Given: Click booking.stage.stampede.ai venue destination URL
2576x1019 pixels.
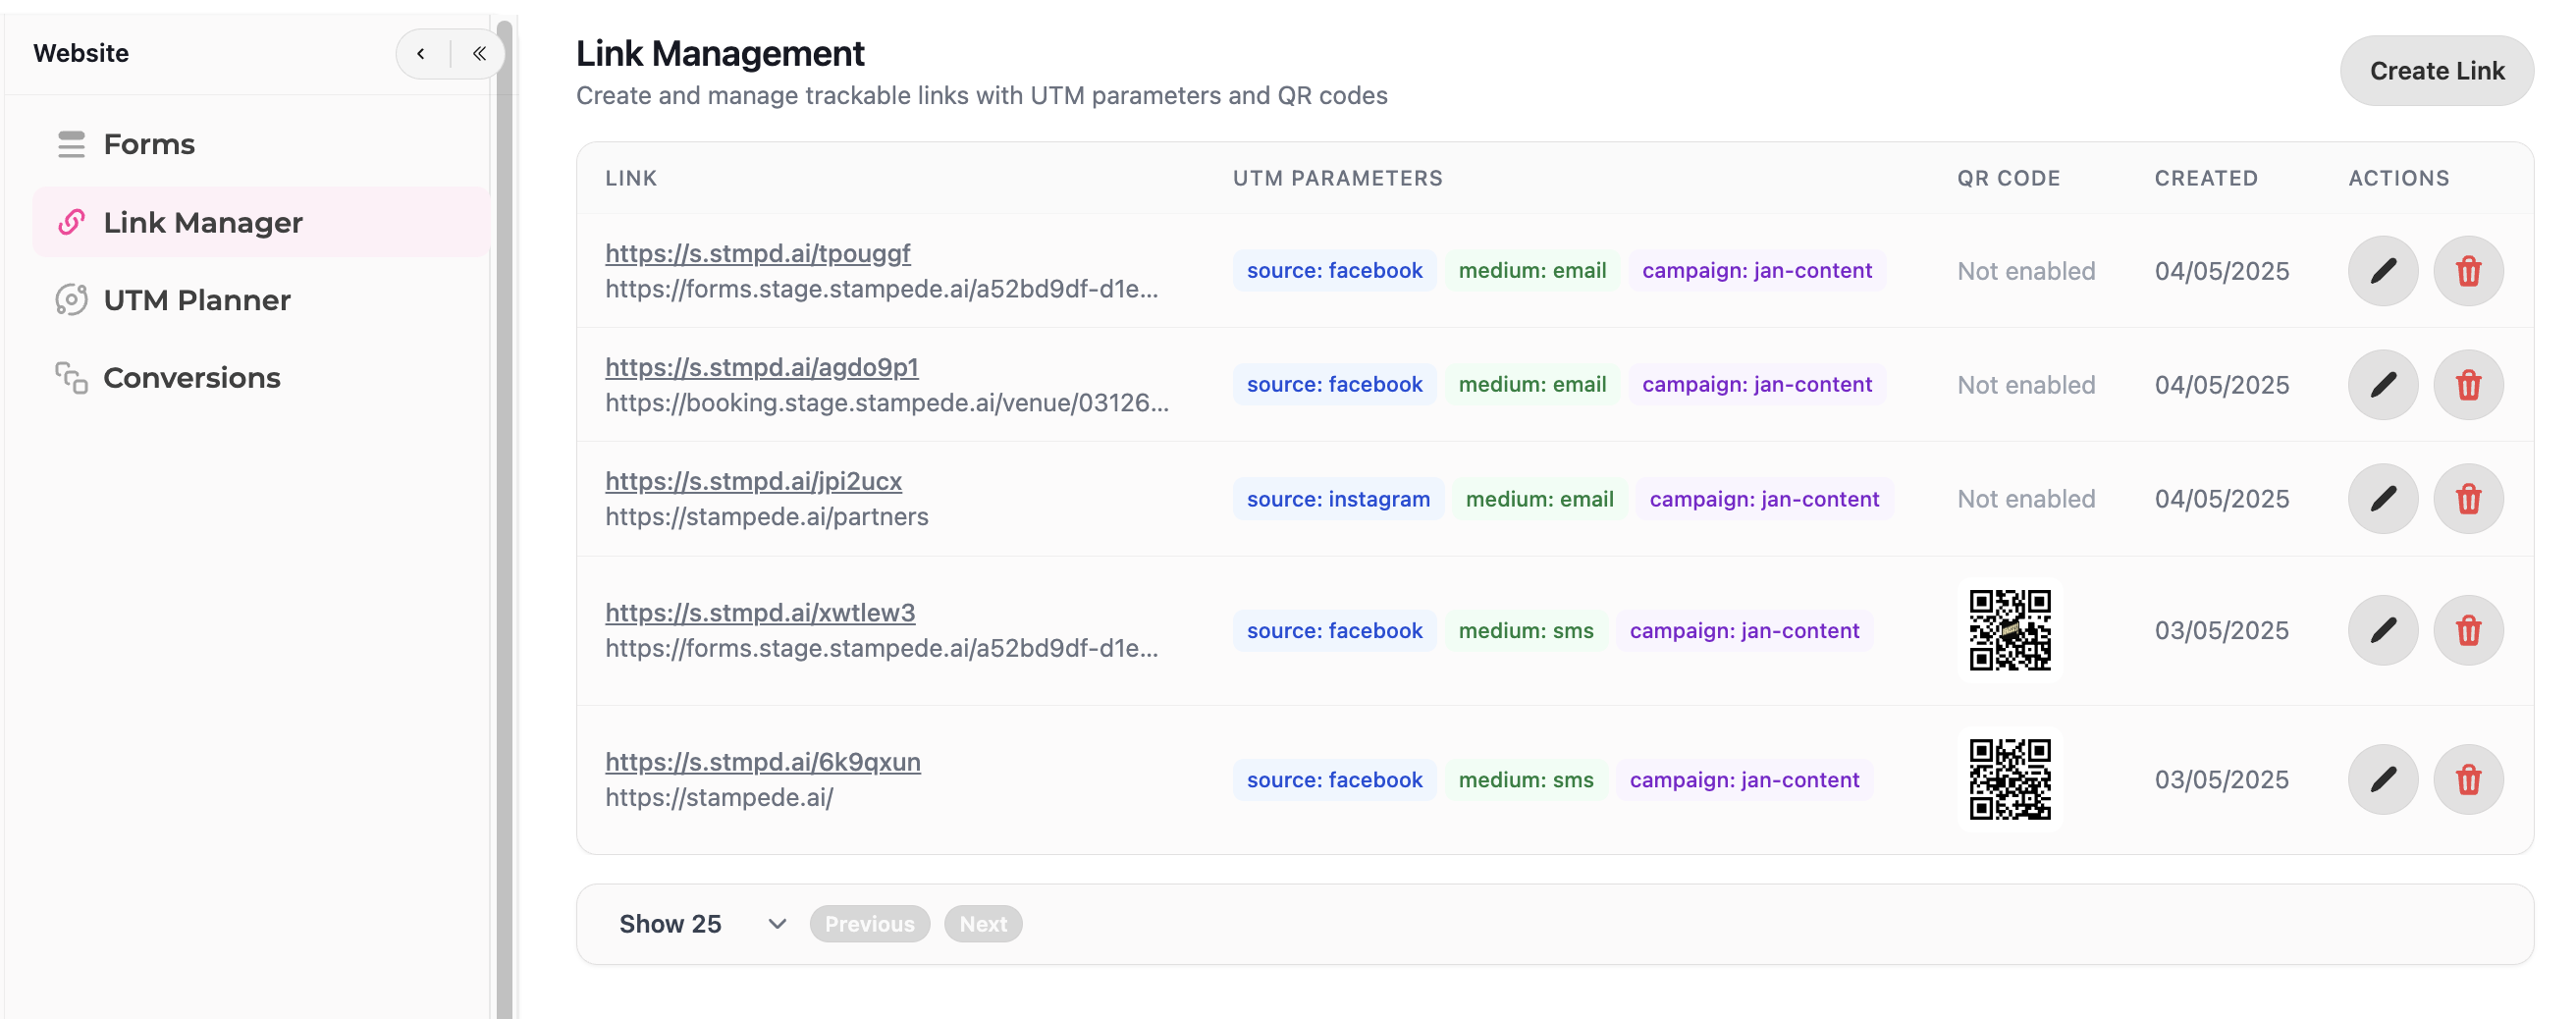Looking at the screenshot, I should (x=887, y=403).
